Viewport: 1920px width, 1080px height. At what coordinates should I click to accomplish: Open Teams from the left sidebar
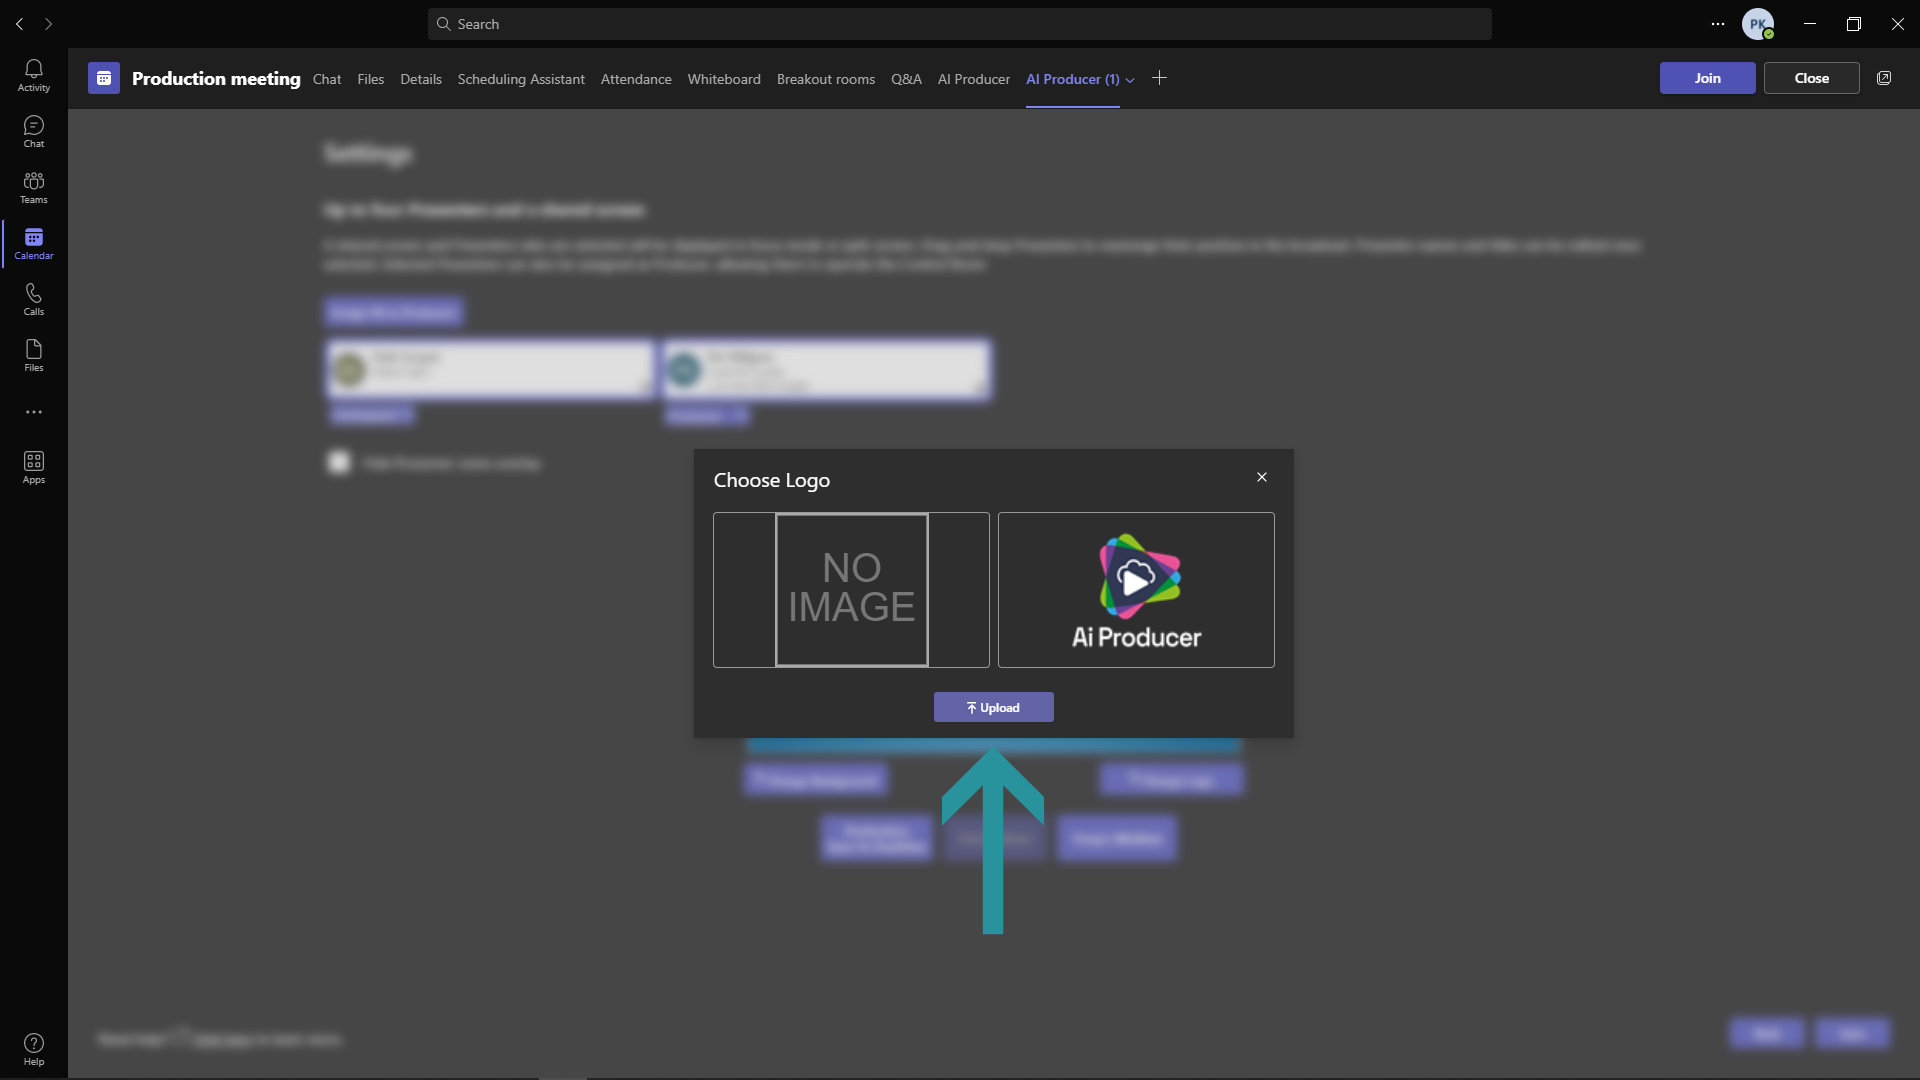pyautogui.click(x=34, y=187)
